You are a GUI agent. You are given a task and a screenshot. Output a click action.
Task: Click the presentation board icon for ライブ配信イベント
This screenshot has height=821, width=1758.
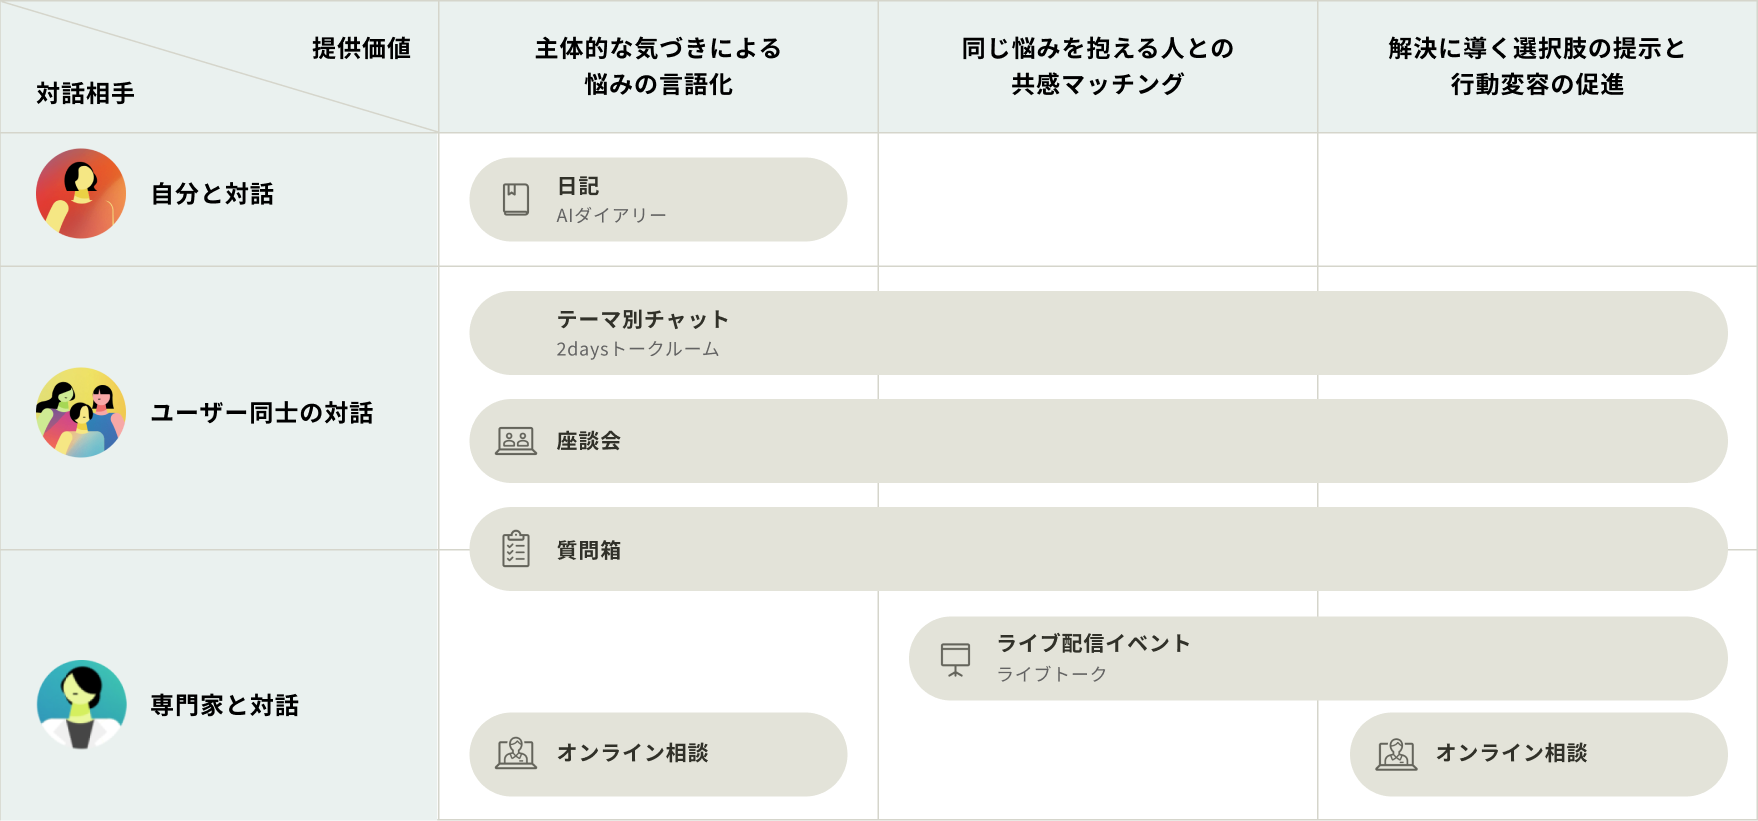click(955, 658)
